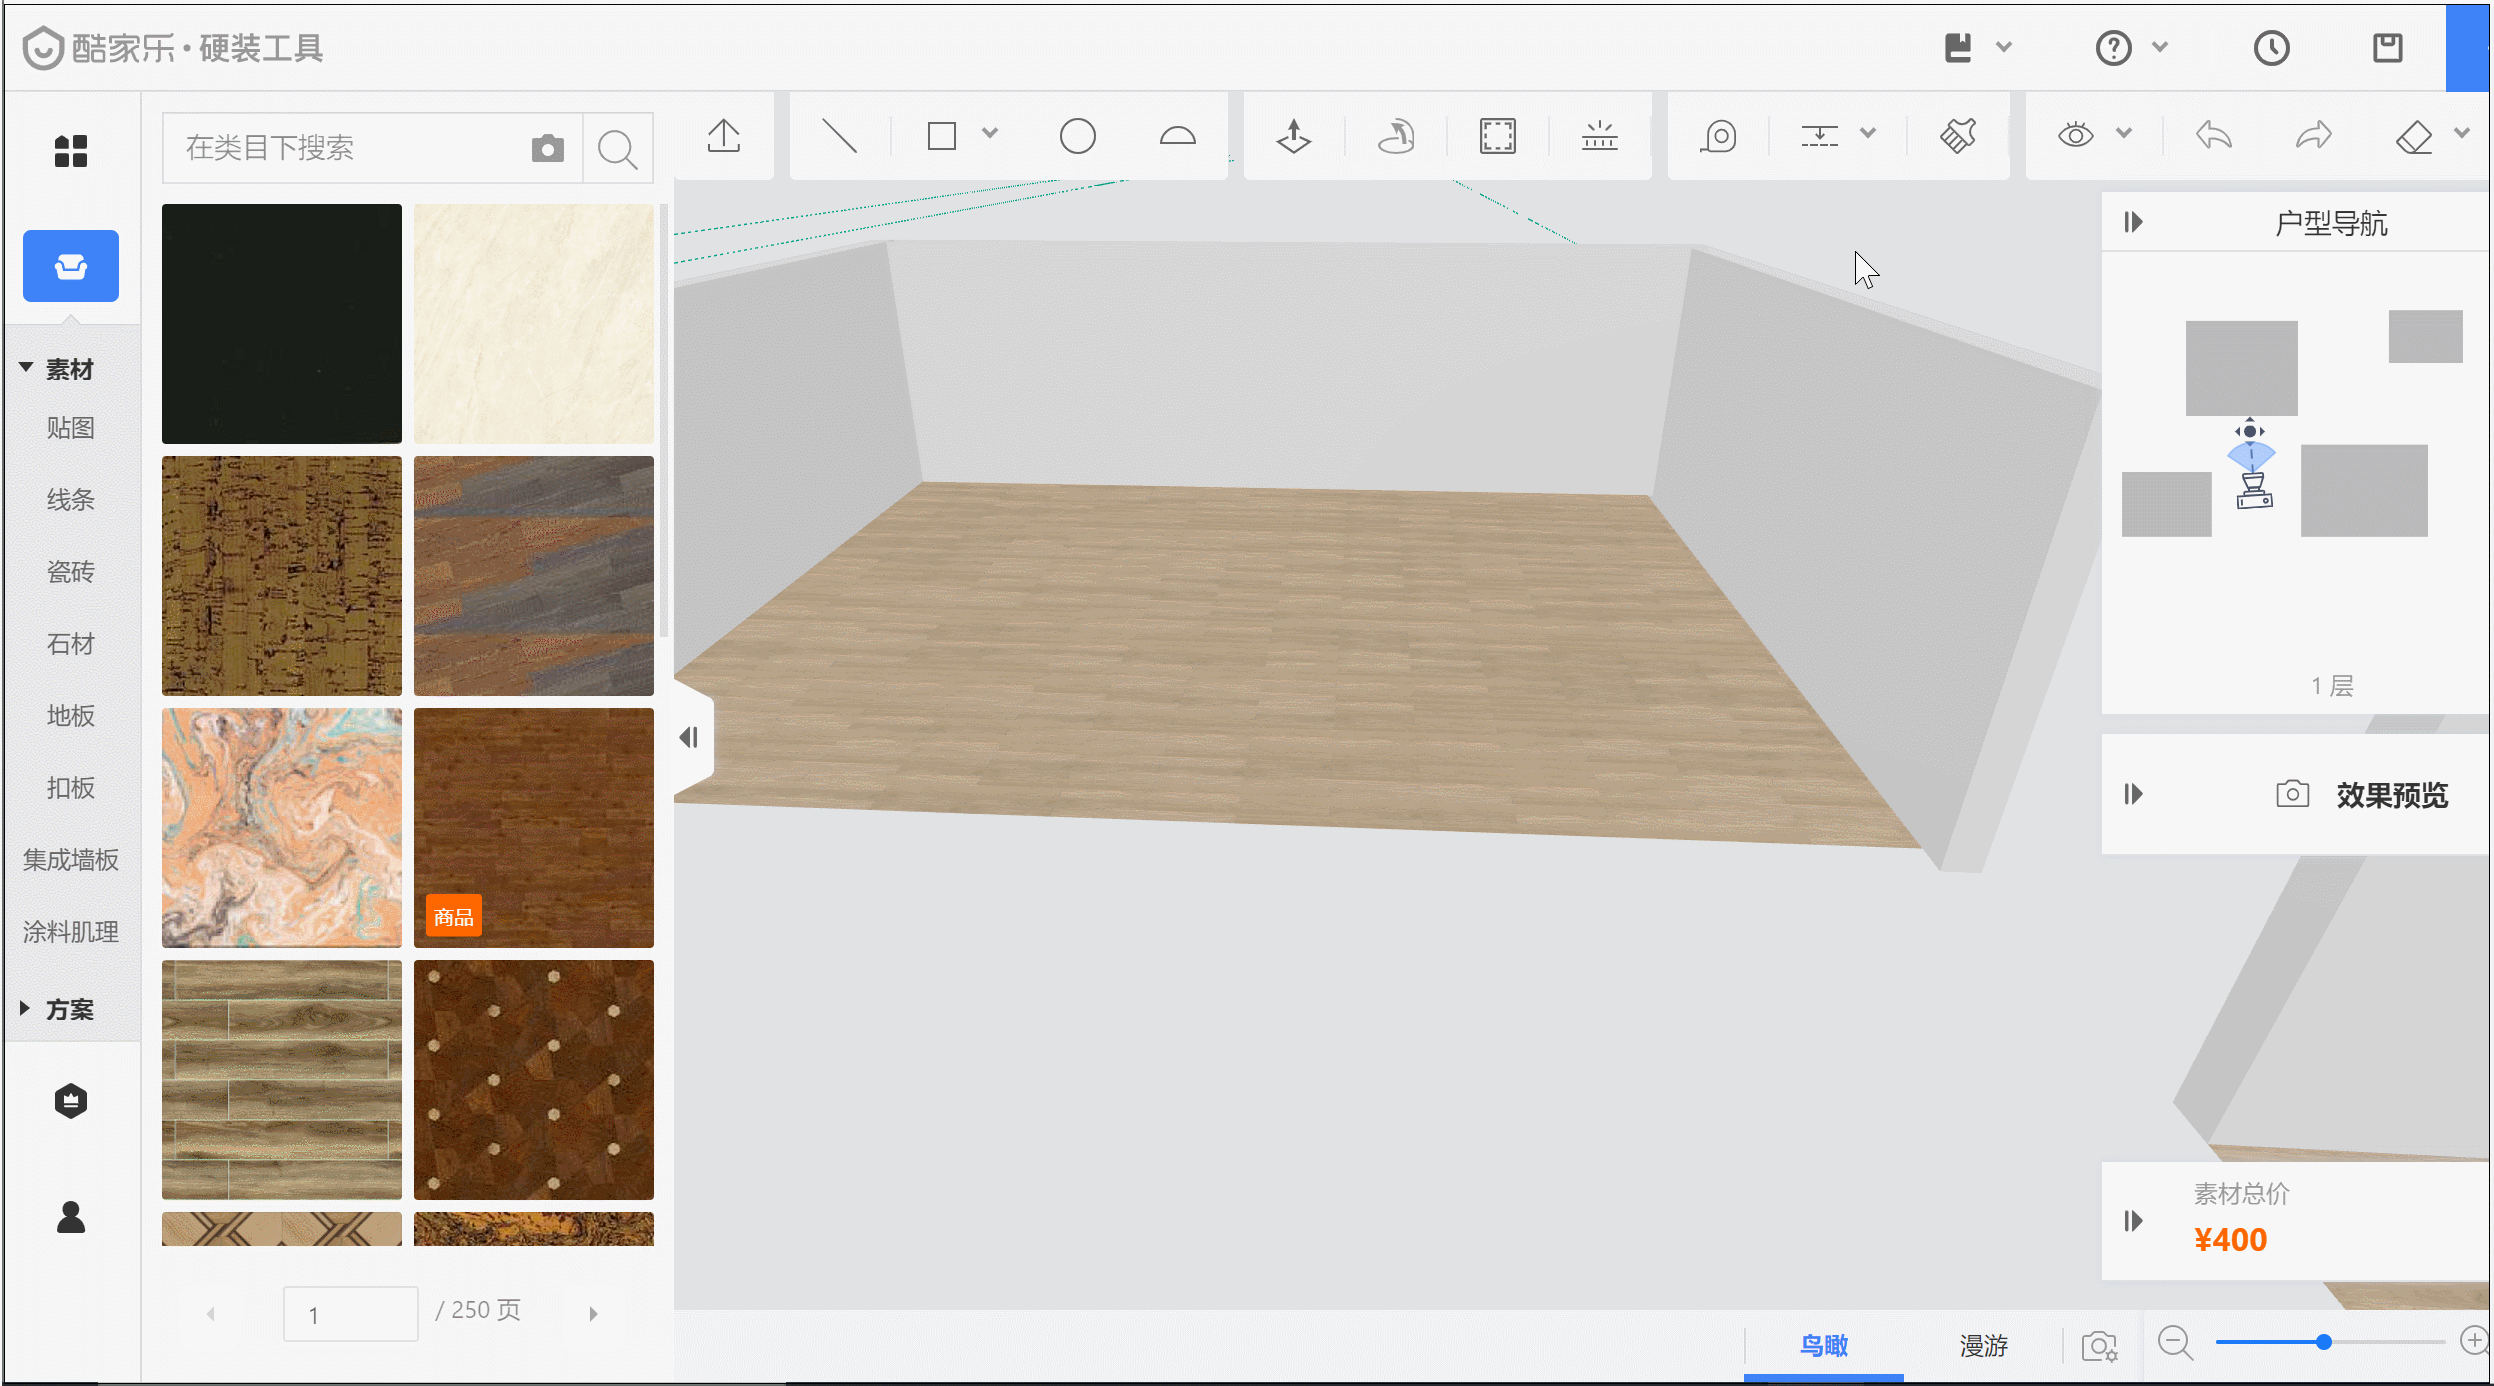Viewport: 2494px width, 1386px height.
Task: Select the circle drawing tool
Action: pos(1077,136)
